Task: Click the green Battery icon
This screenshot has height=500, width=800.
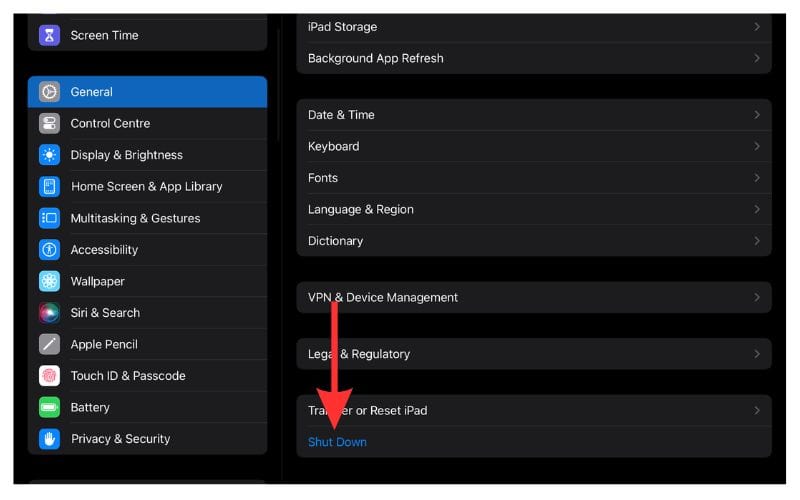Action: [x=49, y=407]
